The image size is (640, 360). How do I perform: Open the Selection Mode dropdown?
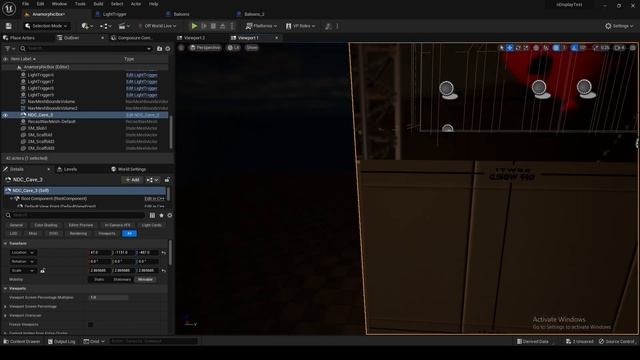tap(47, 26)
